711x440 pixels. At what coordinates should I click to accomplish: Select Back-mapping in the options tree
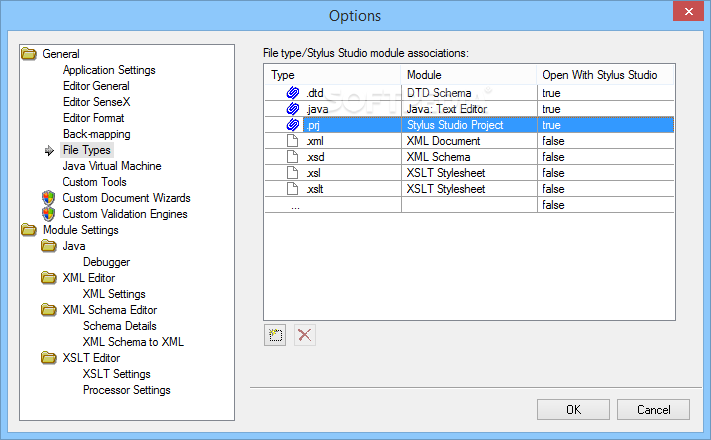(97, 134)
